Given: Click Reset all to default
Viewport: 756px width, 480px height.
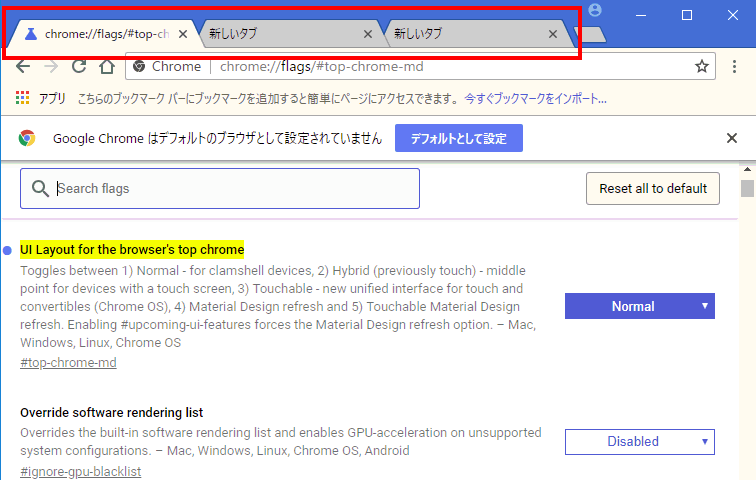Looking at the screenshot, I should click(x=653, y=188).
